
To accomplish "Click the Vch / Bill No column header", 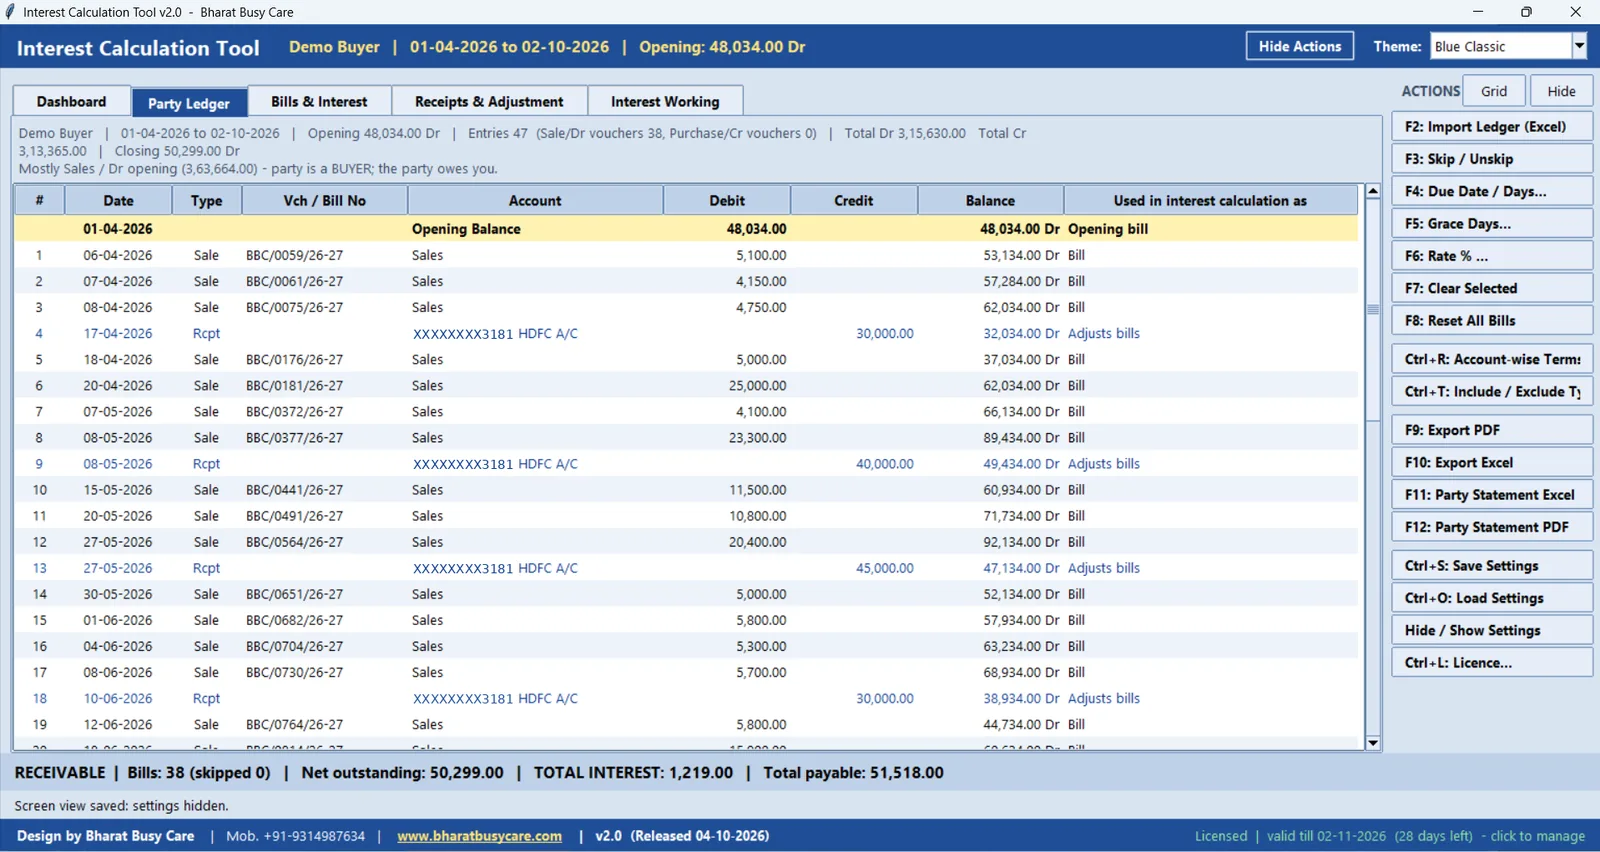I will pos(324,200).
